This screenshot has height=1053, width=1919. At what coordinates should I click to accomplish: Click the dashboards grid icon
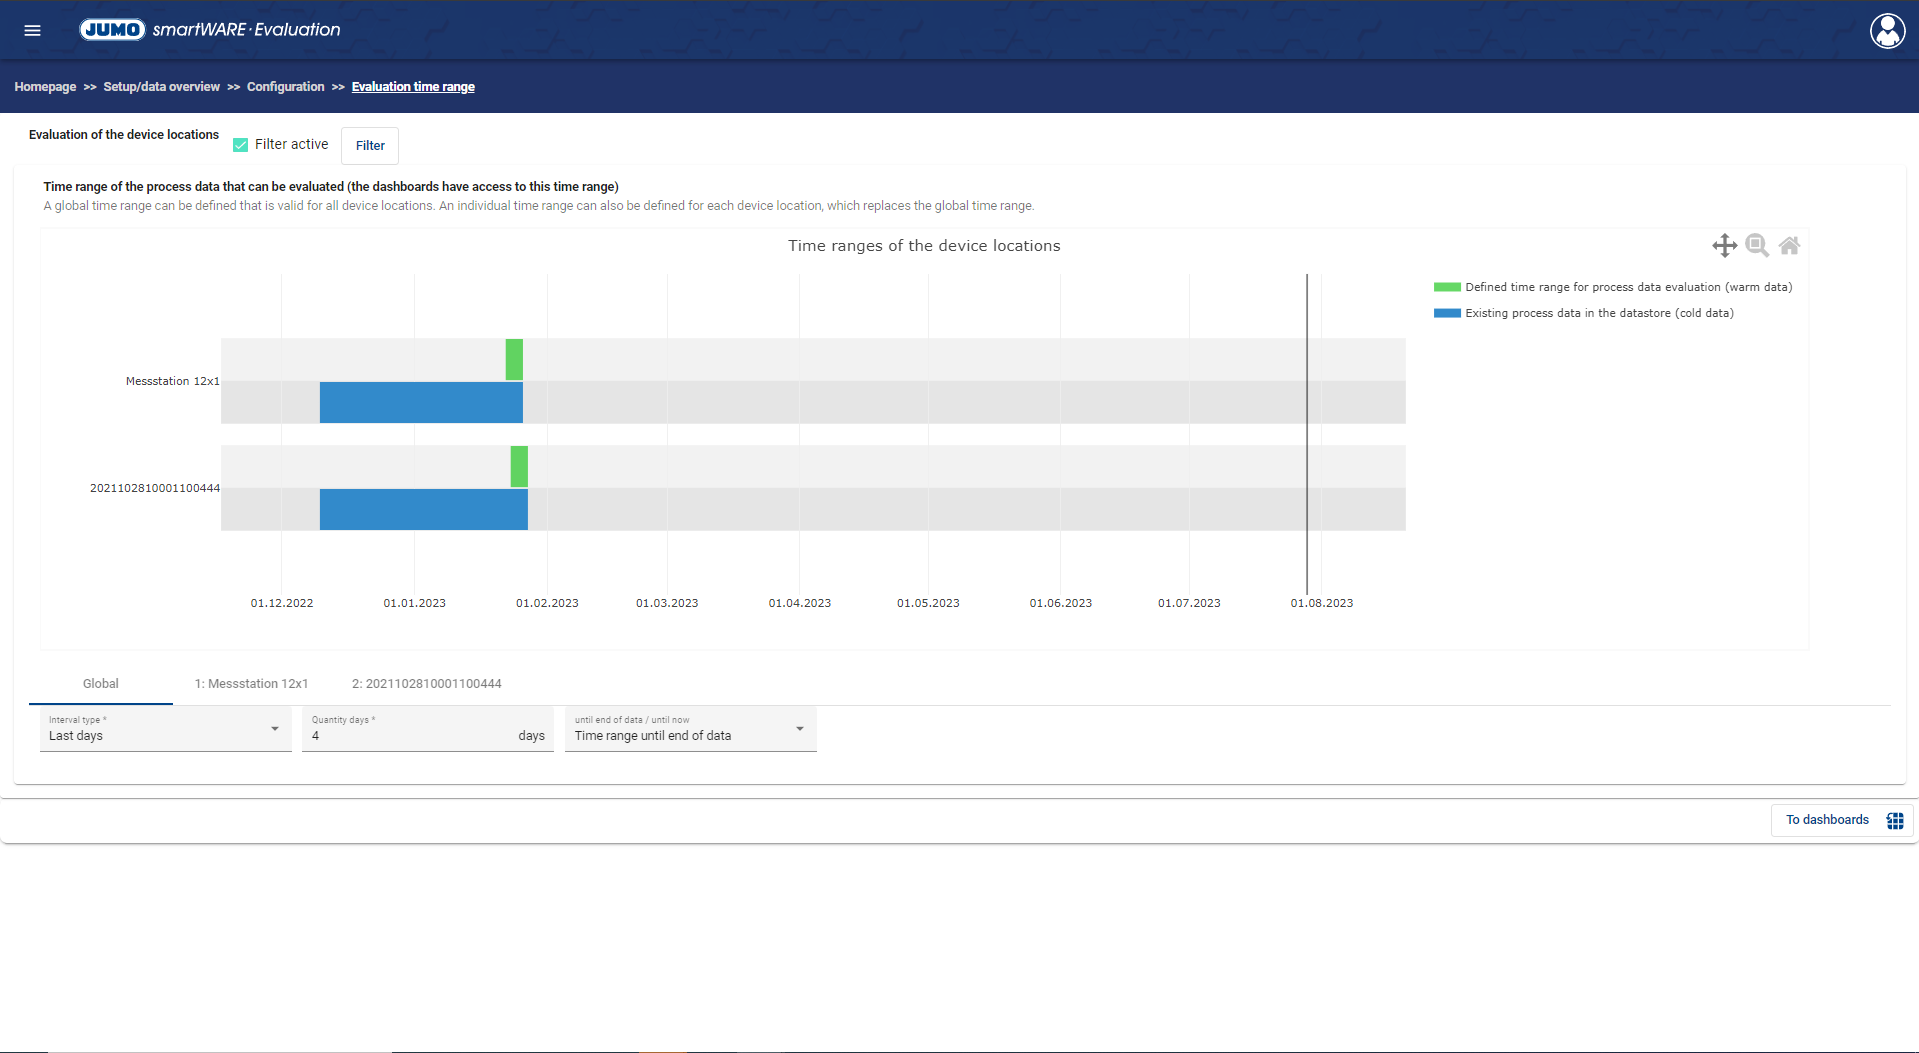[x=1894, y=820]
